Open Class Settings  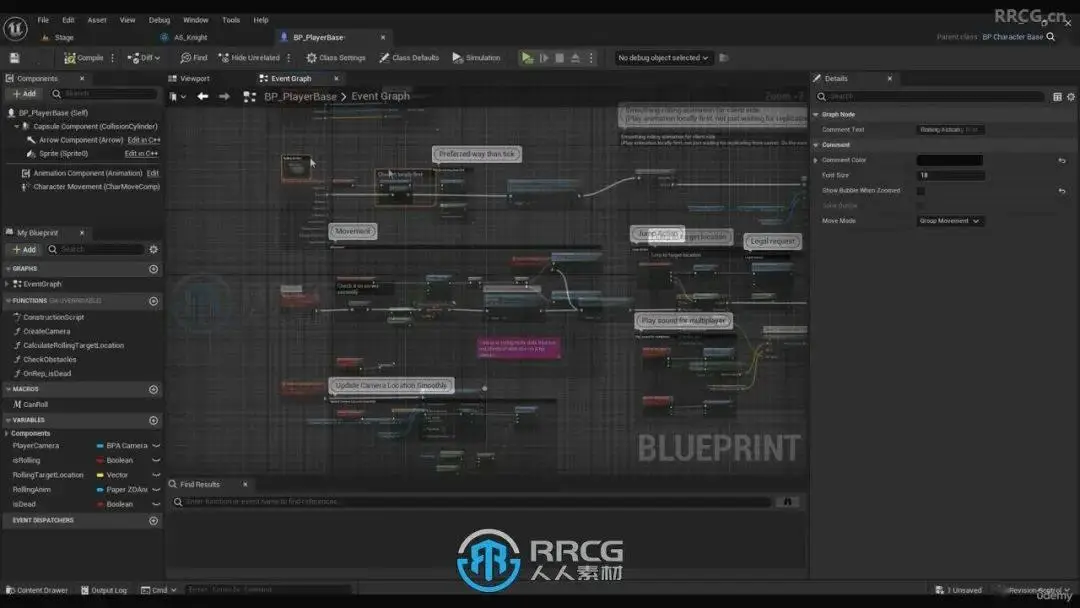click(335, 58)
